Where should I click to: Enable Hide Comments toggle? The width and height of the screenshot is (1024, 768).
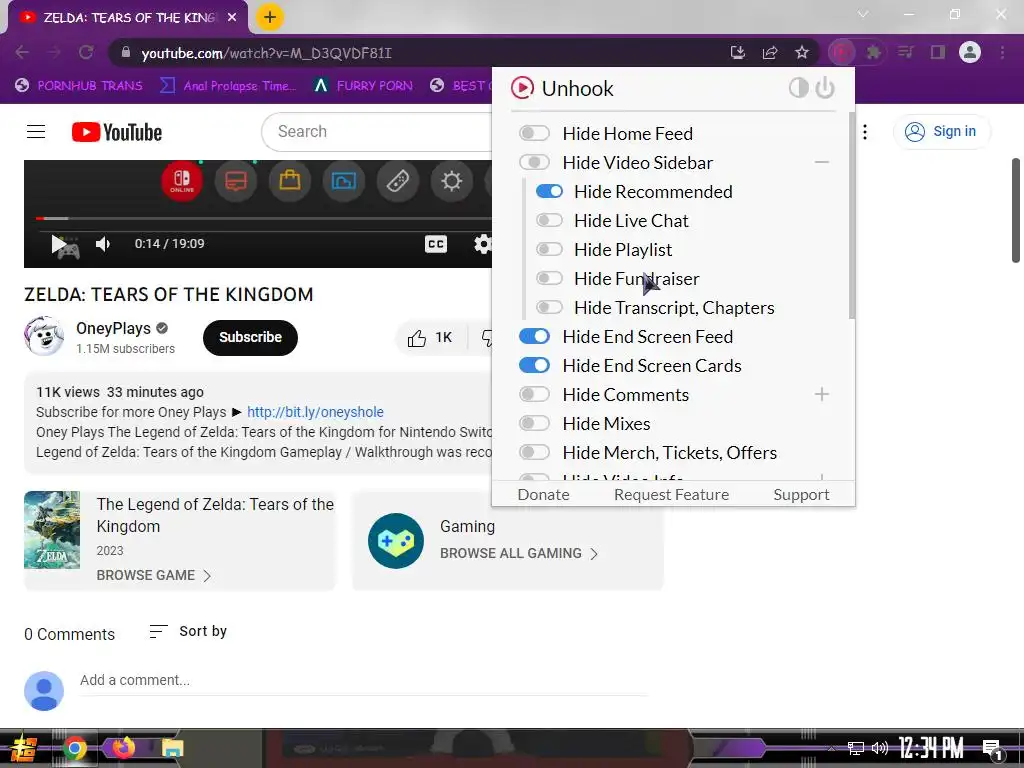pyautogui.click(x=534, y=394)
